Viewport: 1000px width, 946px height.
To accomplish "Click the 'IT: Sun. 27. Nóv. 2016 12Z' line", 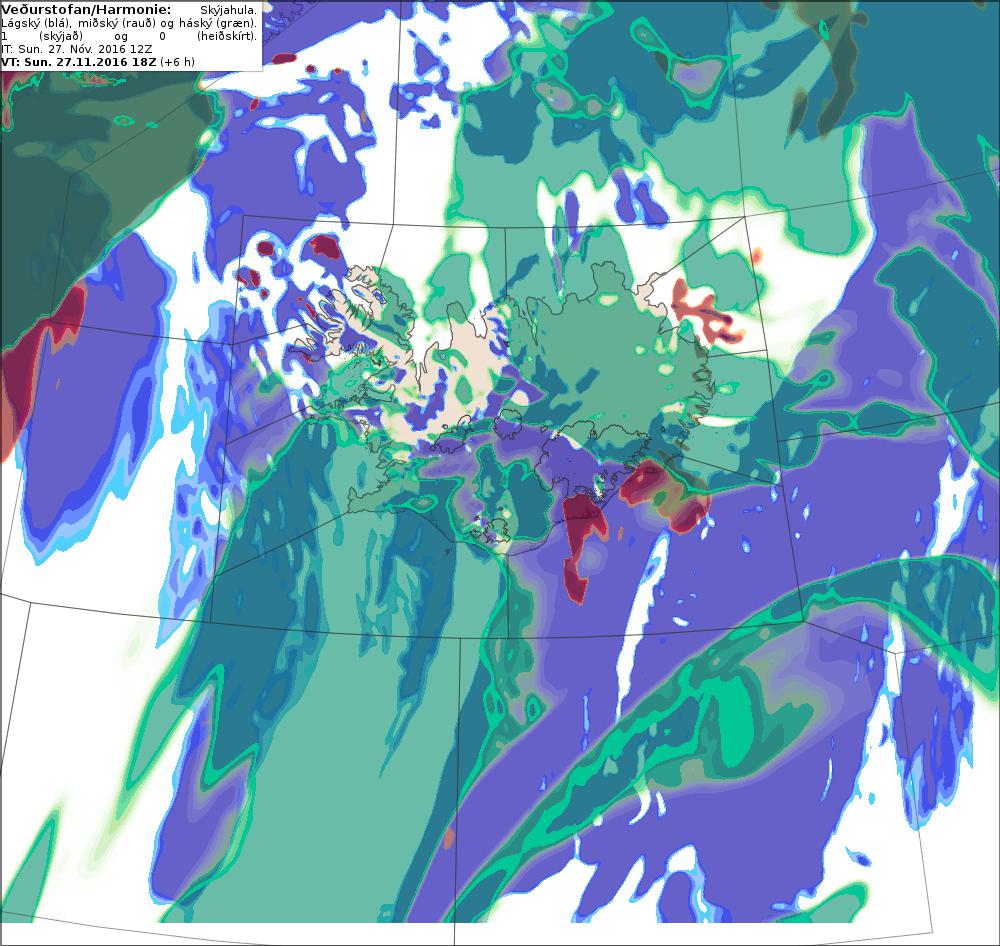I will coord(77,48).
